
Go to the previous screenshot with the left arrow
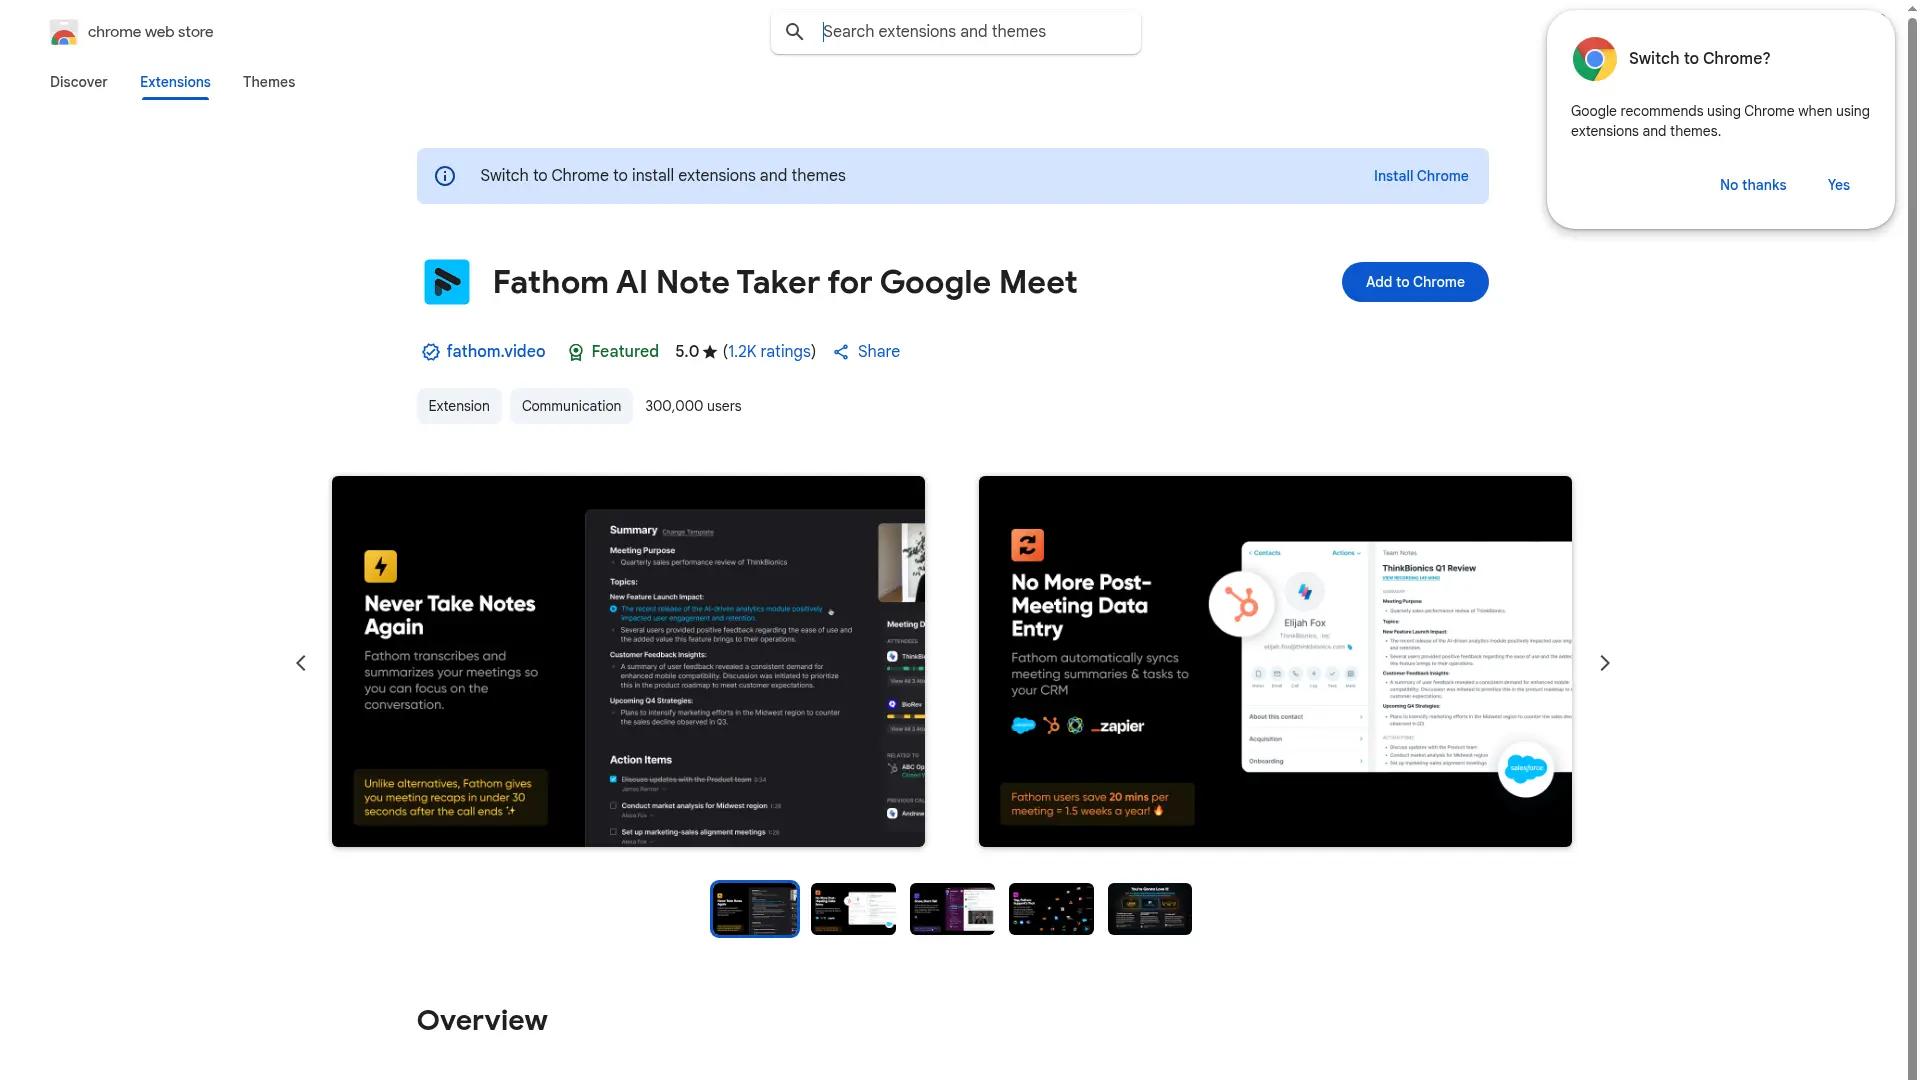[x=301, y=663]
